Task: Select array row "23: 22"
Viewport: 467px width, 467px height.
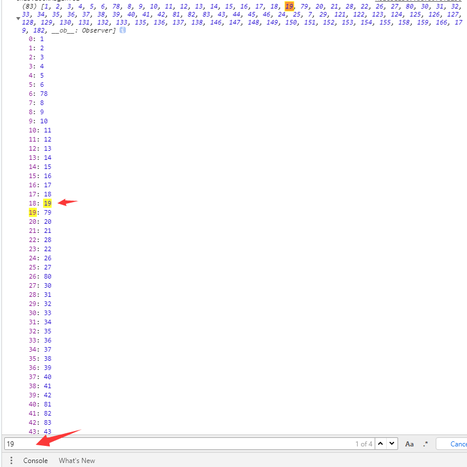Action: click(40, 249)
